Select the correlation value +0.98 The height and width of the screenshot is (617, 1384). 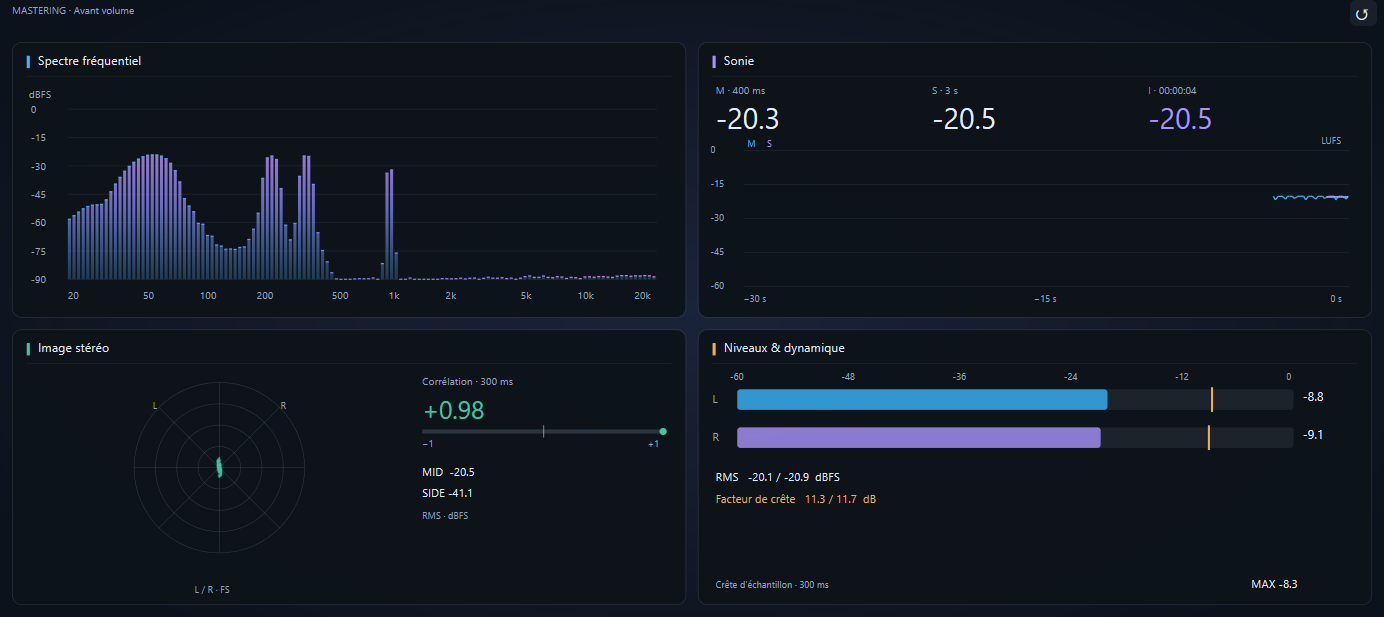pos(456,410)
